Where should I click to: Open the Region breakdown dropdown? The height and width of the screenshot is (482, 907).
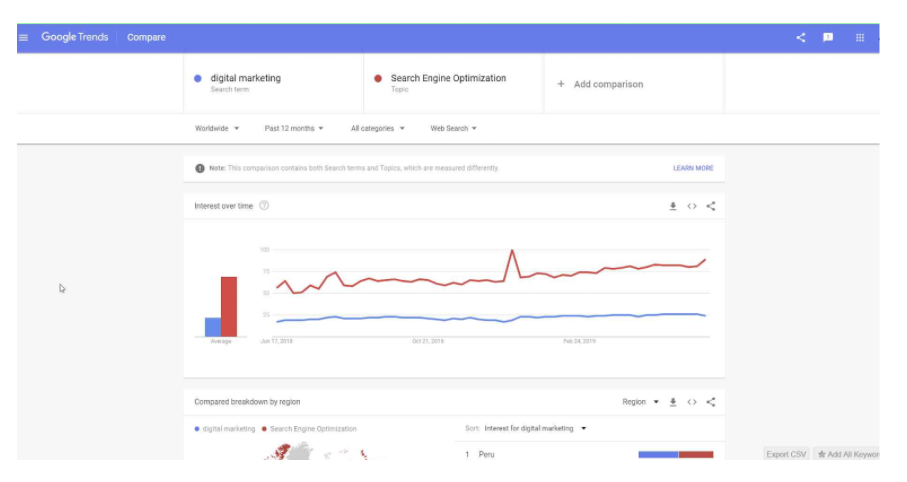coord(640,402)
